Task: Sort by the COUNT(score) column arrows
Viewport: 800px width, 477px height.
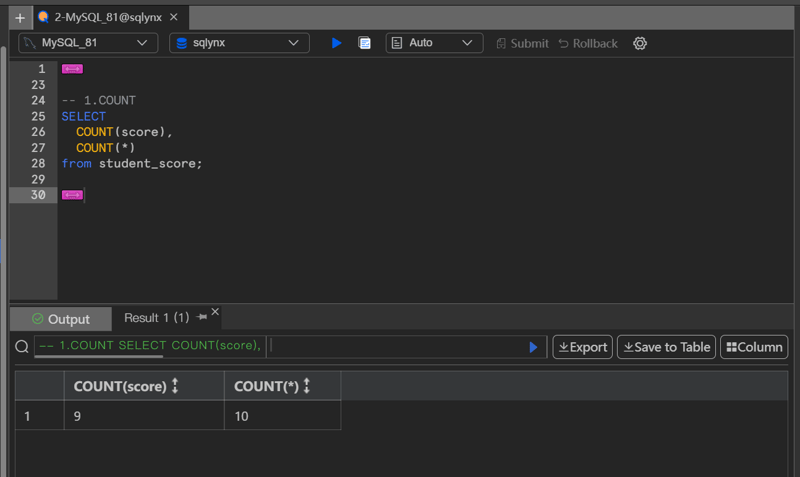Action: 175,386
